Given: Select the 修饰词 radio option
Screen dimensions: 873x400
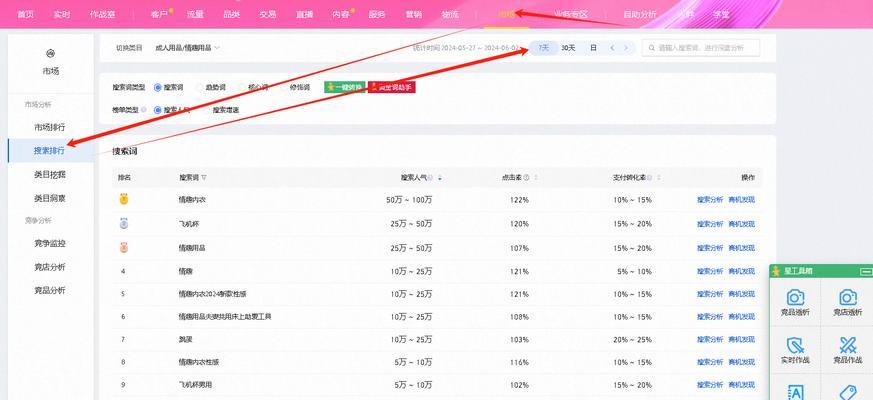Looking at the screenshot, I should (283, 87).
